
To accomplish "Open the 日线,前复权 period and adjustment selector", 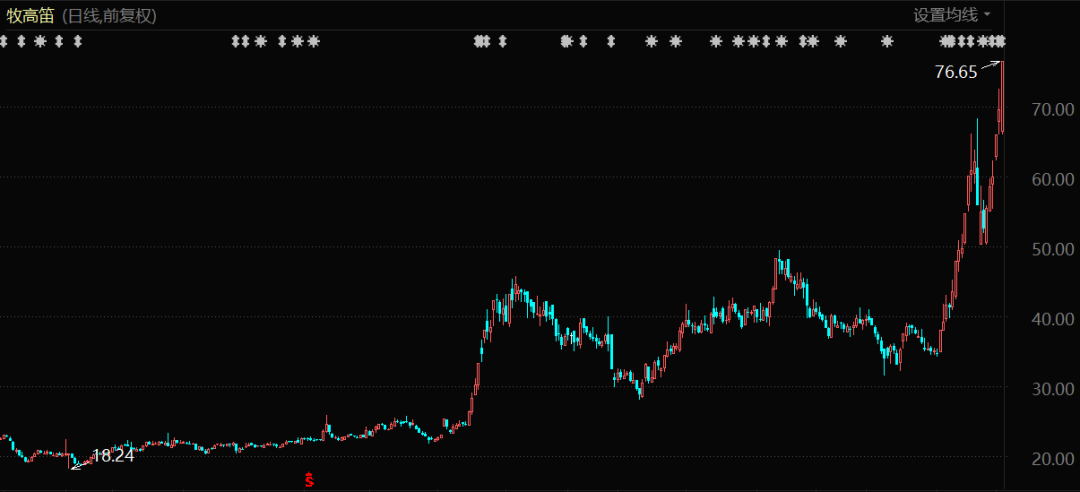I will [109, 16].
